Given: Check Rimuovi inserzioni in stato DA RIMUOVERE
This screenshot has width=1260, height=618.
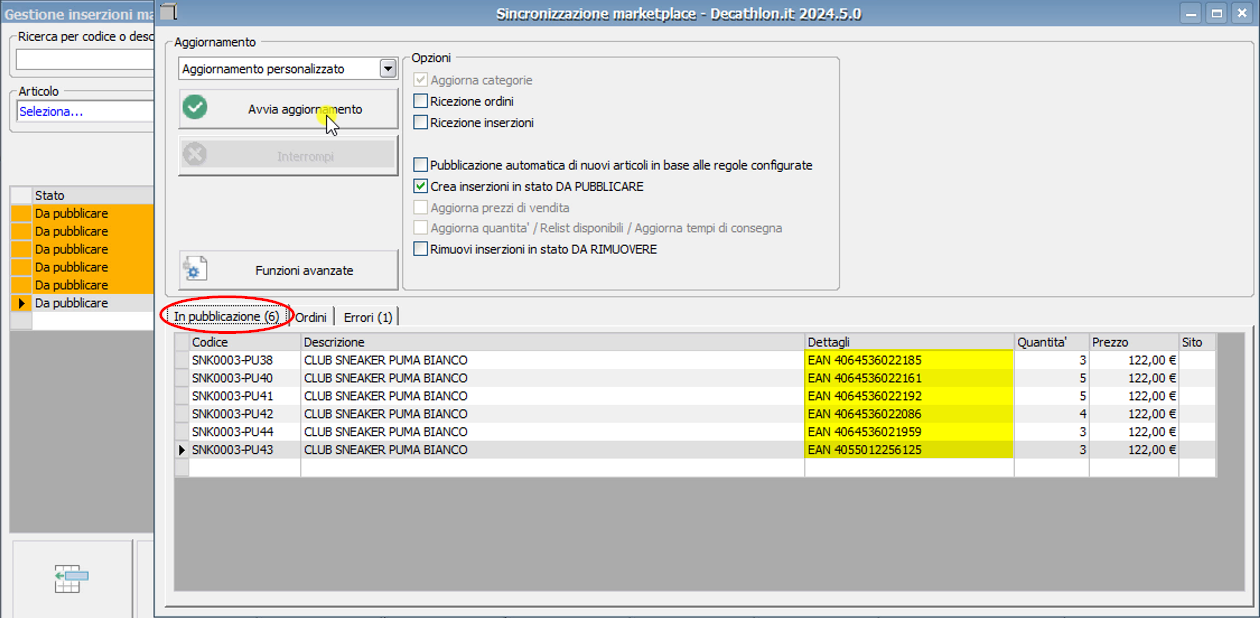Looking at the screenshot, I should click(x=421, y=249).
